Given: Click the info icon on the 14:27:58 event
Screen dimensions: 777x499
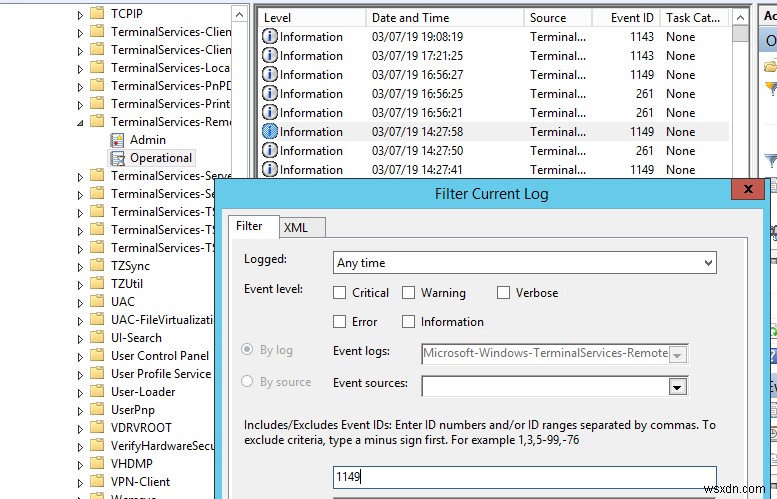Looking at the screenshot, I should [270, 132].
